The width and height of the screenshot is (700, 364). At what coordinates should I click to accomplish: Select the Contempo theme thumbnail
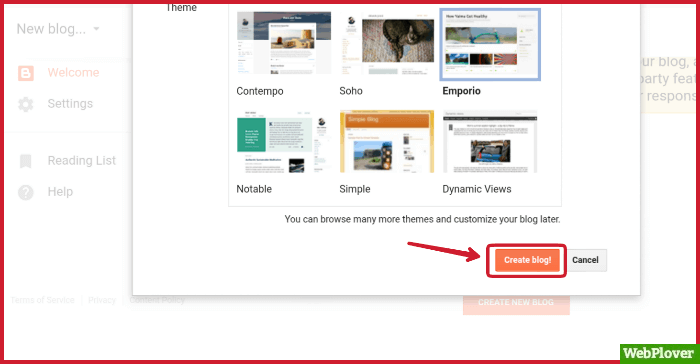tap(284, 43)
